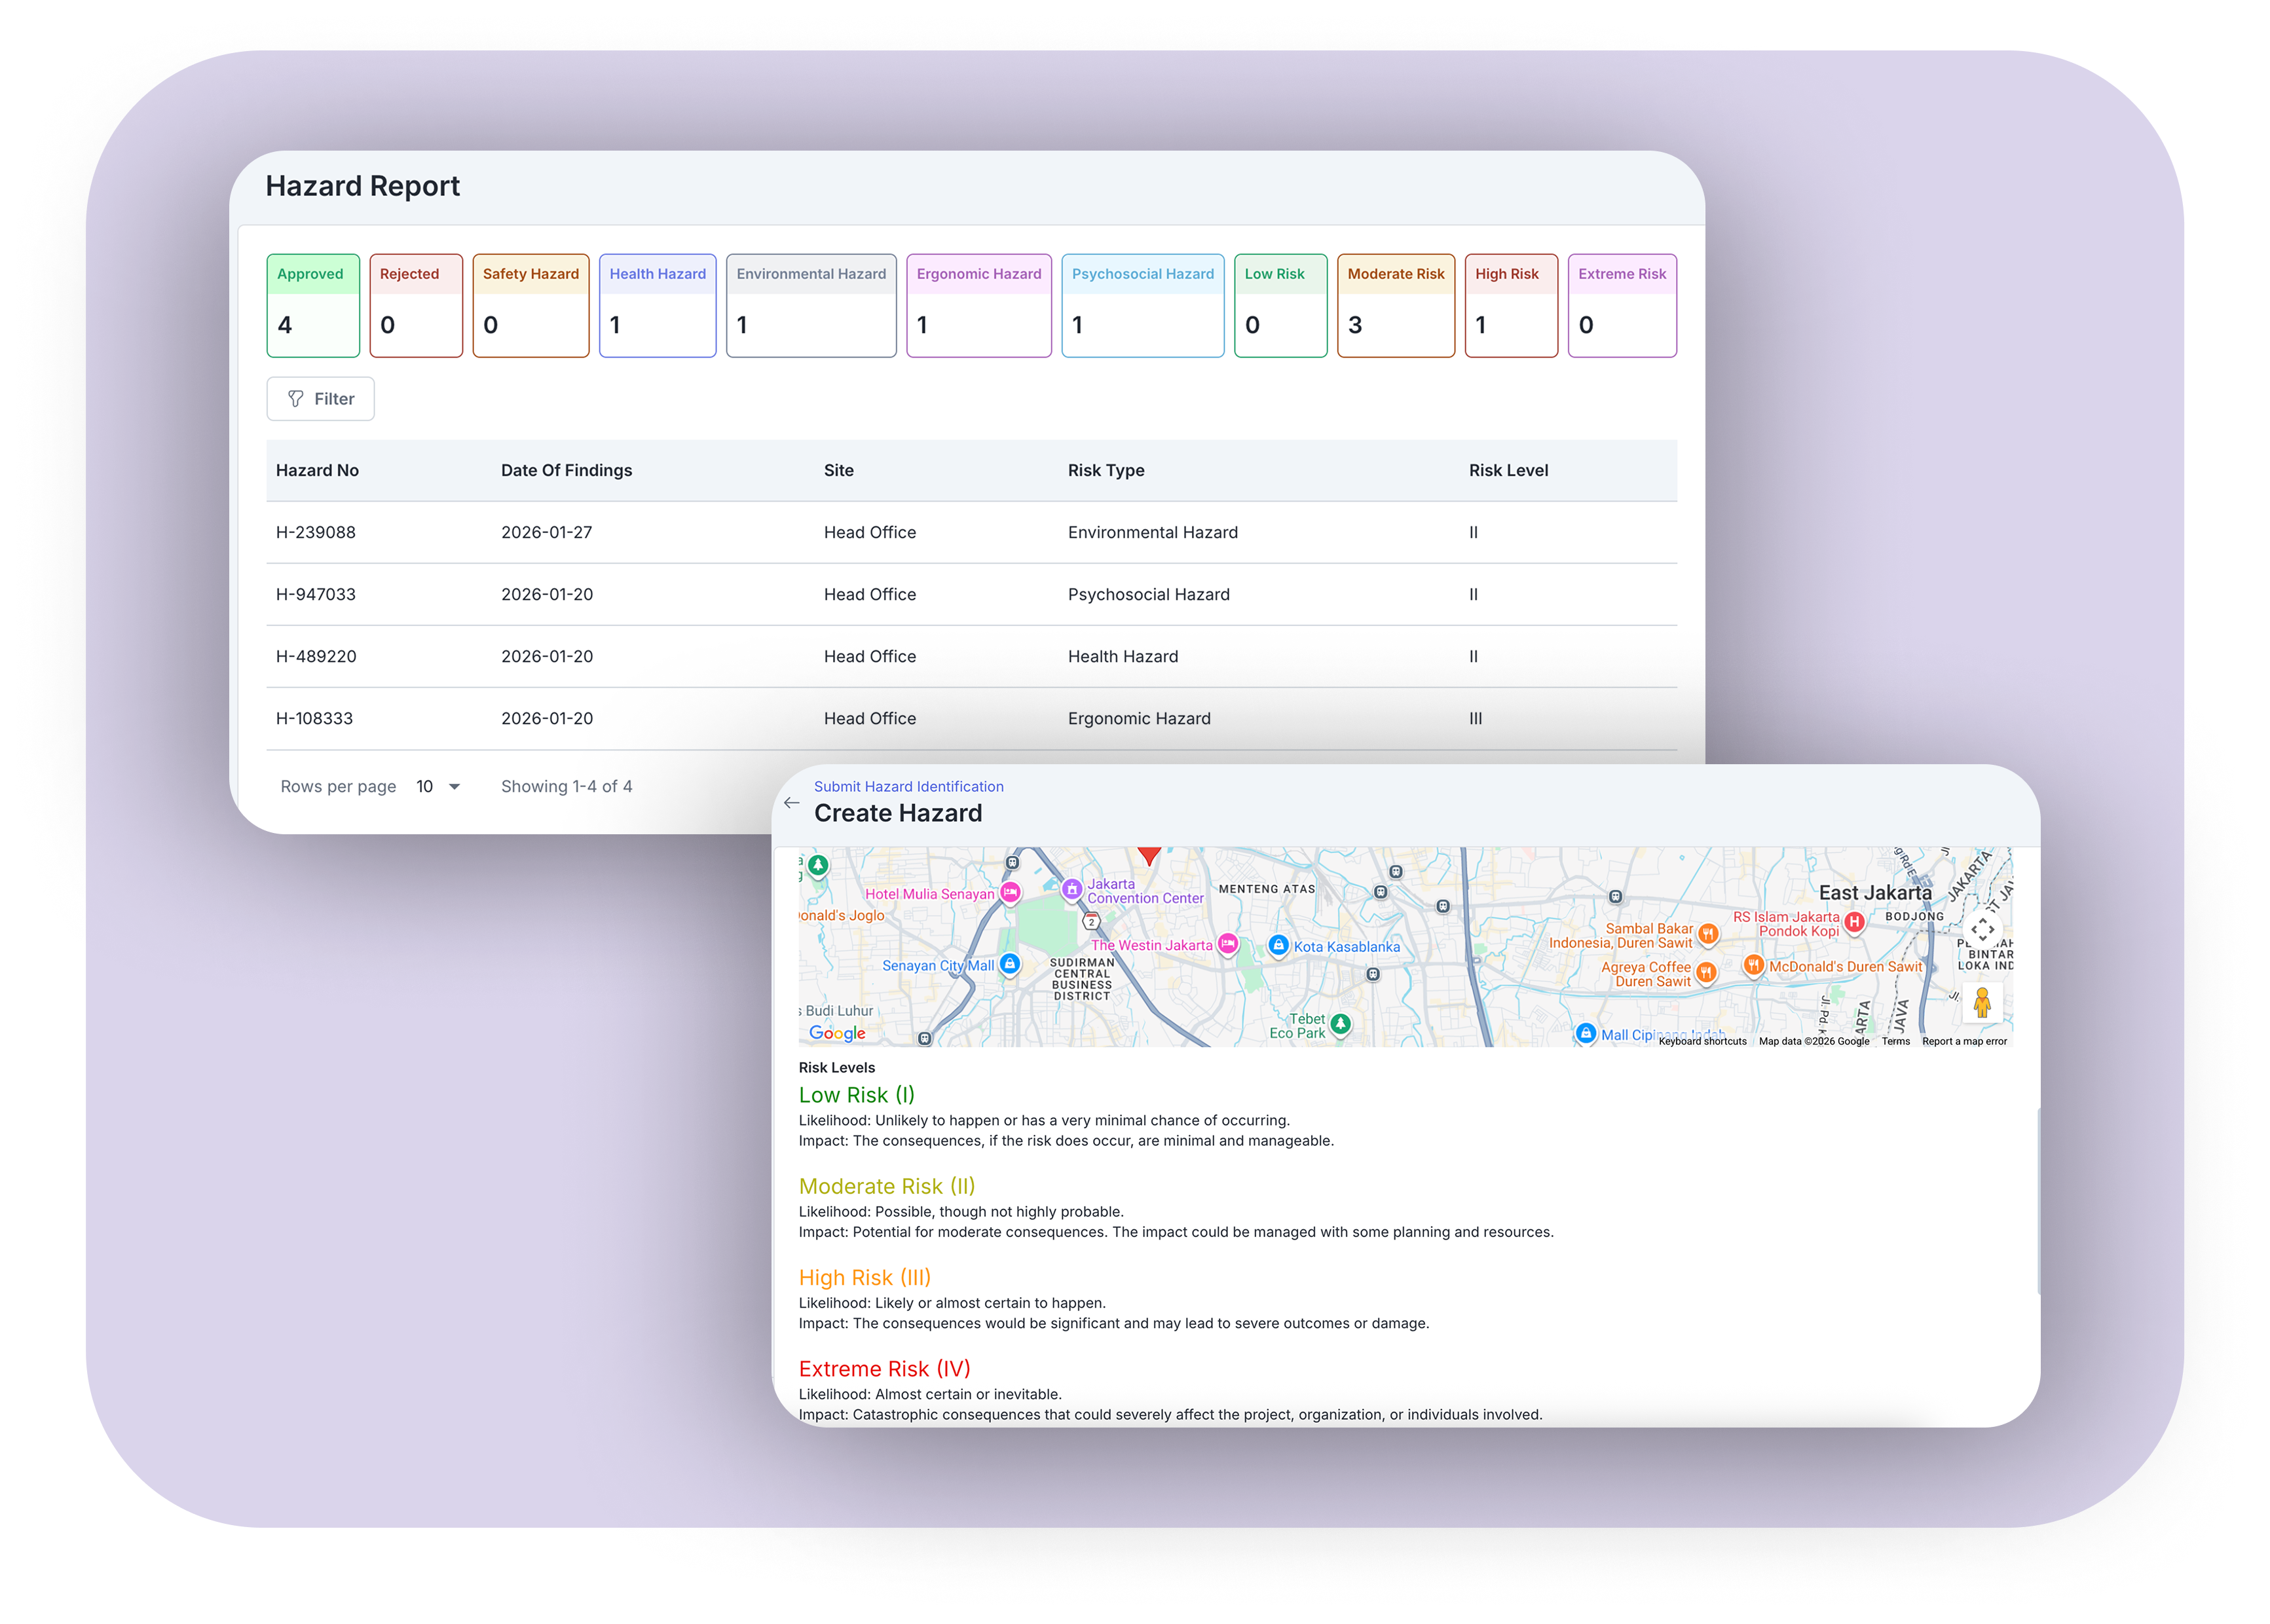Select the Approved status card

313,305
